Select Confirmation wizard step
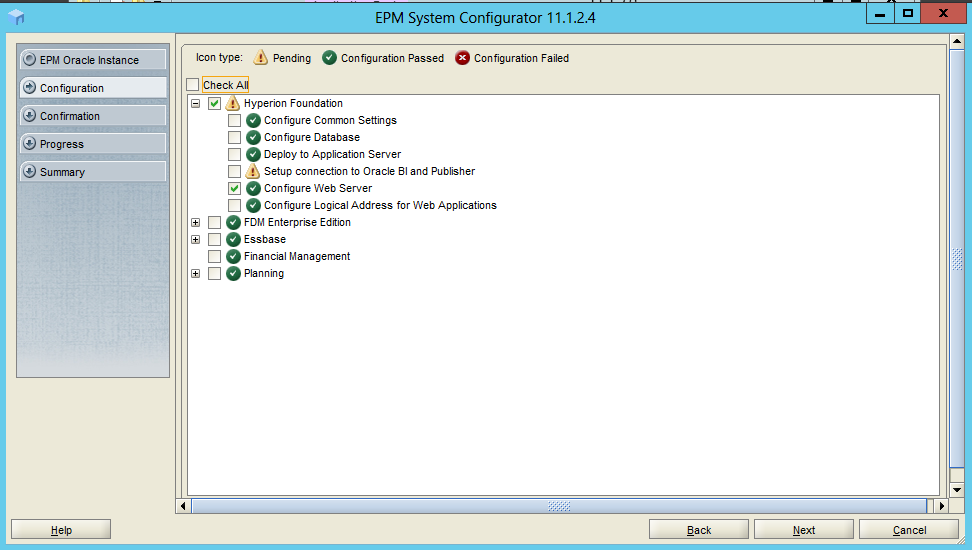Image resolution: width=972 pixels, height=550 pixels. 93,115
